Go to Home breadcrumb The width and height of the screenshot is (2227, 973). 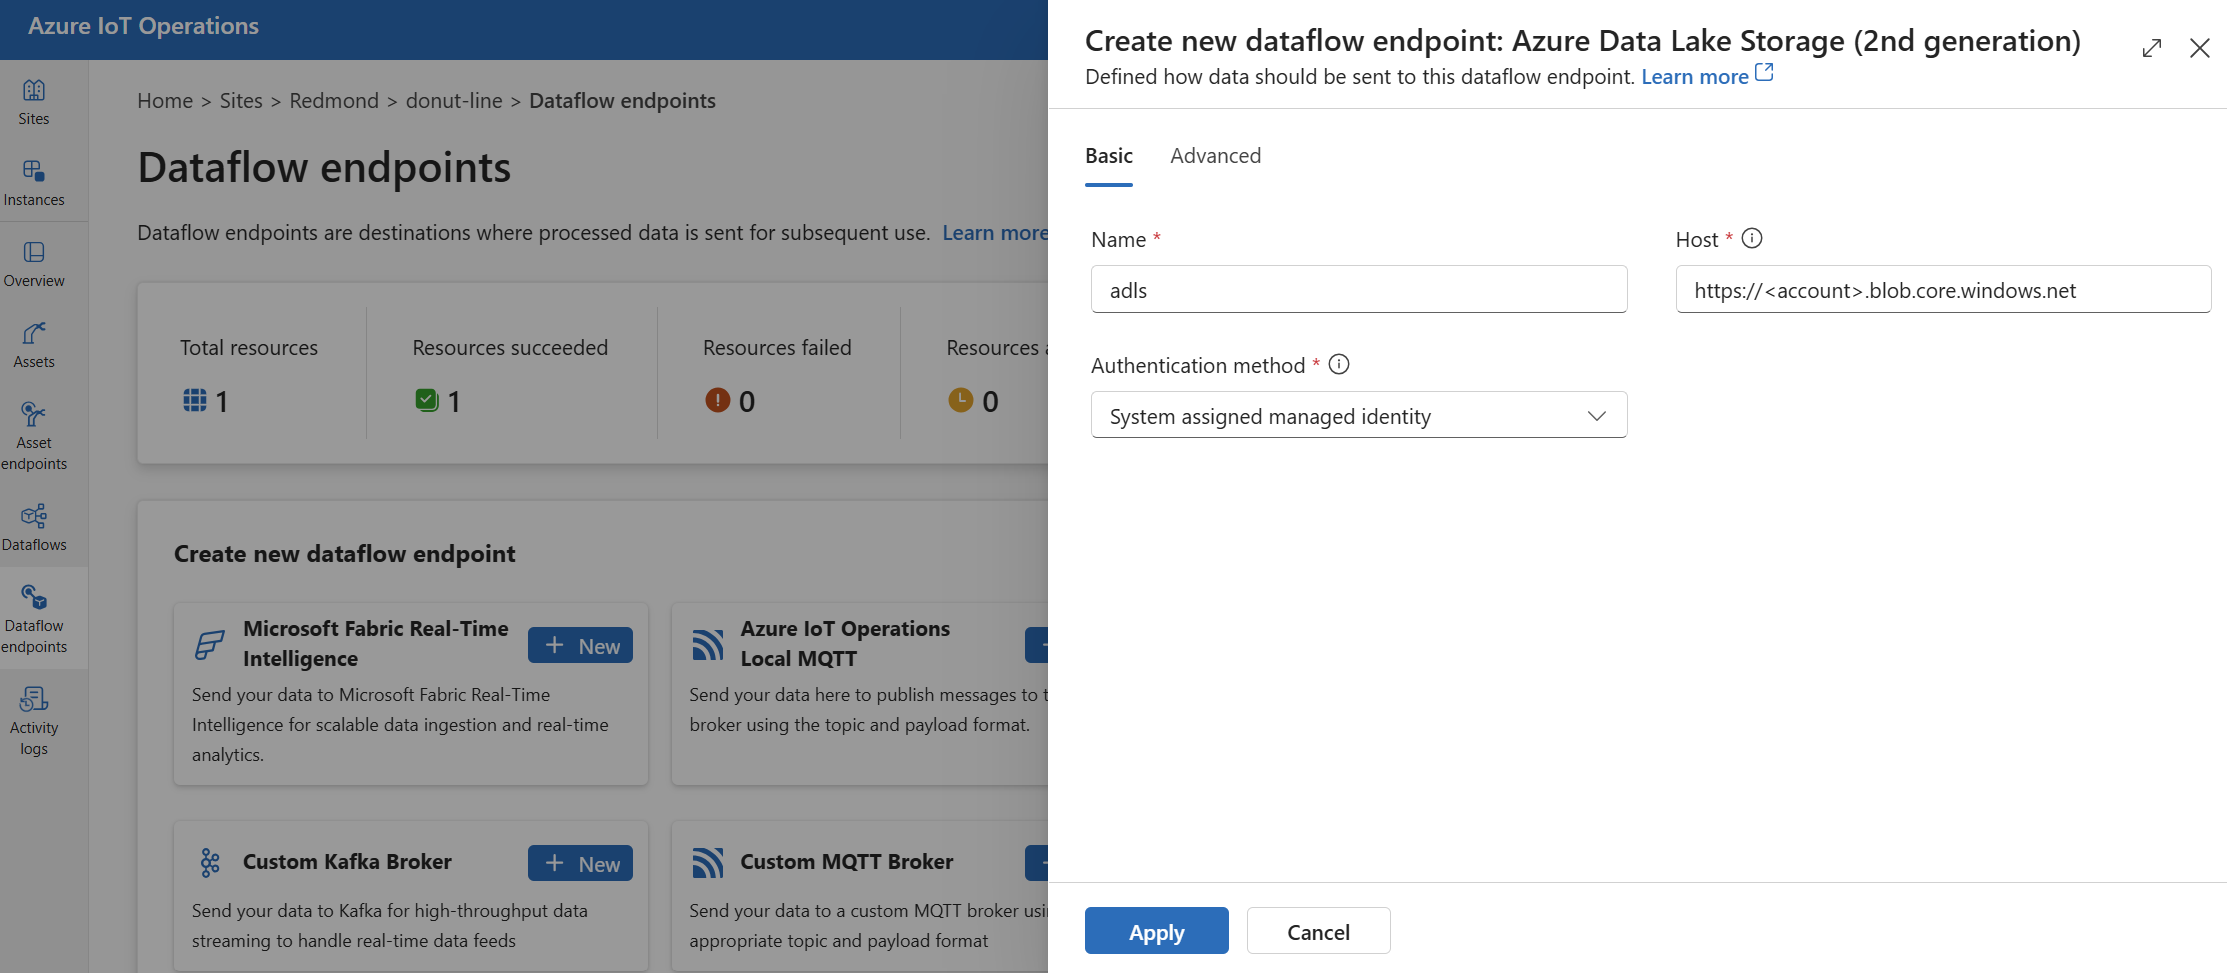pos(165,100)
